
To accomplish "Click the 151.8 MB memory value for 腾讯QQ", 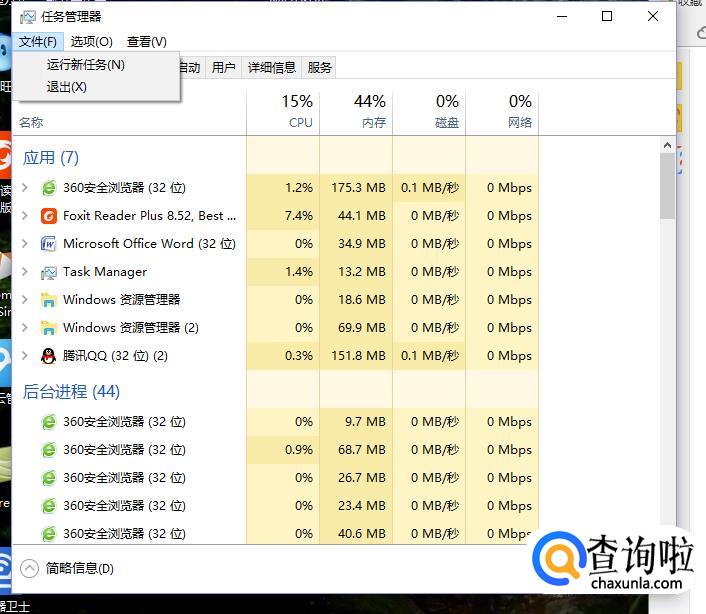I will pyautogui.click(x=358, y=356).
